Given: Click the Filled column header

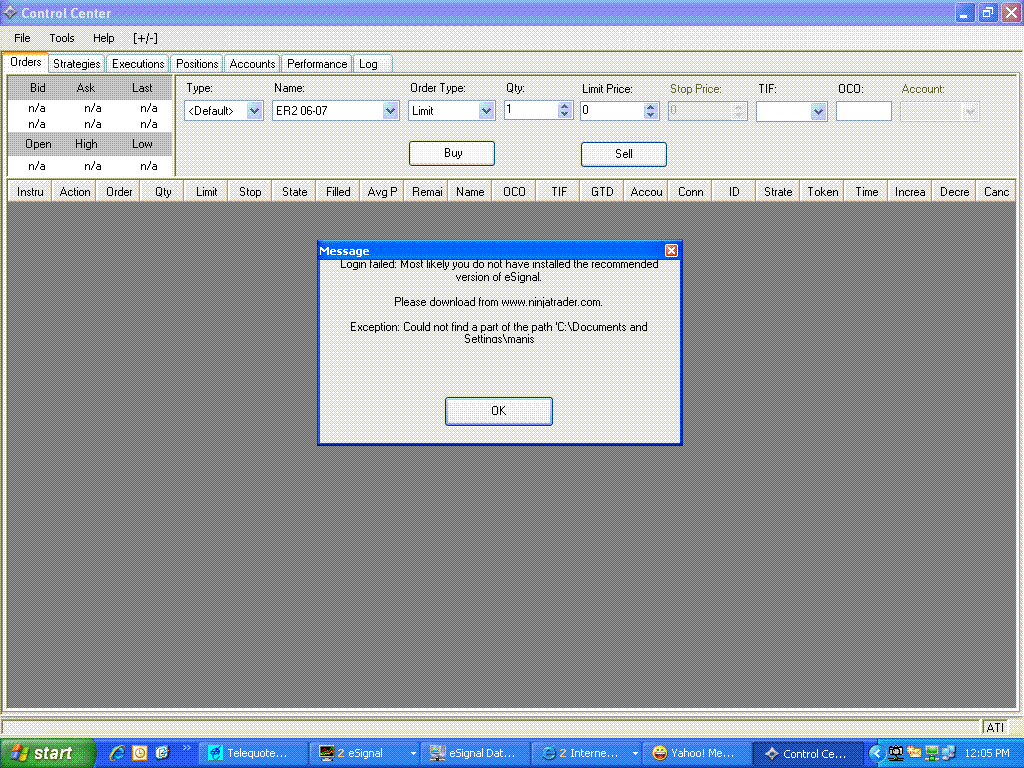Looking at the screenshot, I should (338, 192).
